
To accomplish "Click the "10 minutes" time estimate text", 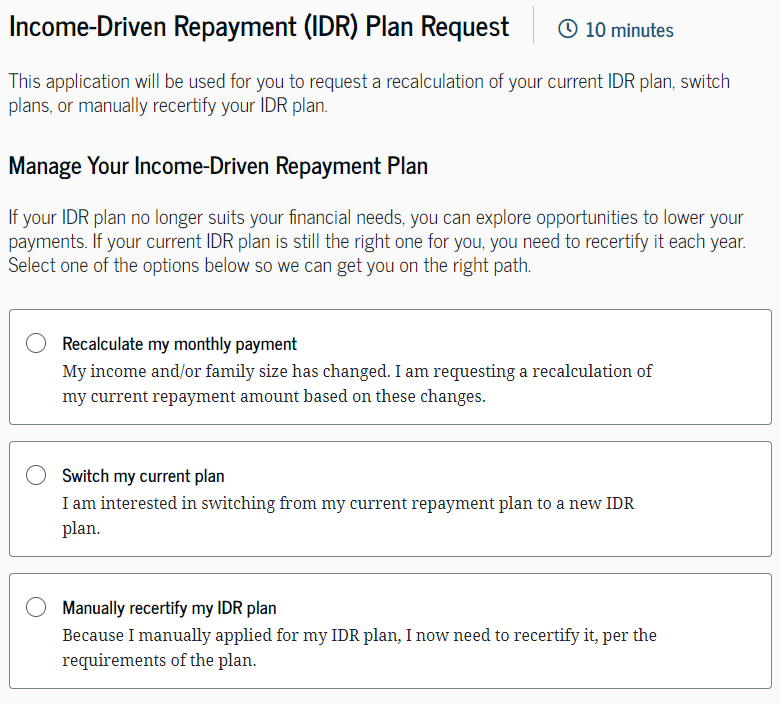I will click(629, 30).
